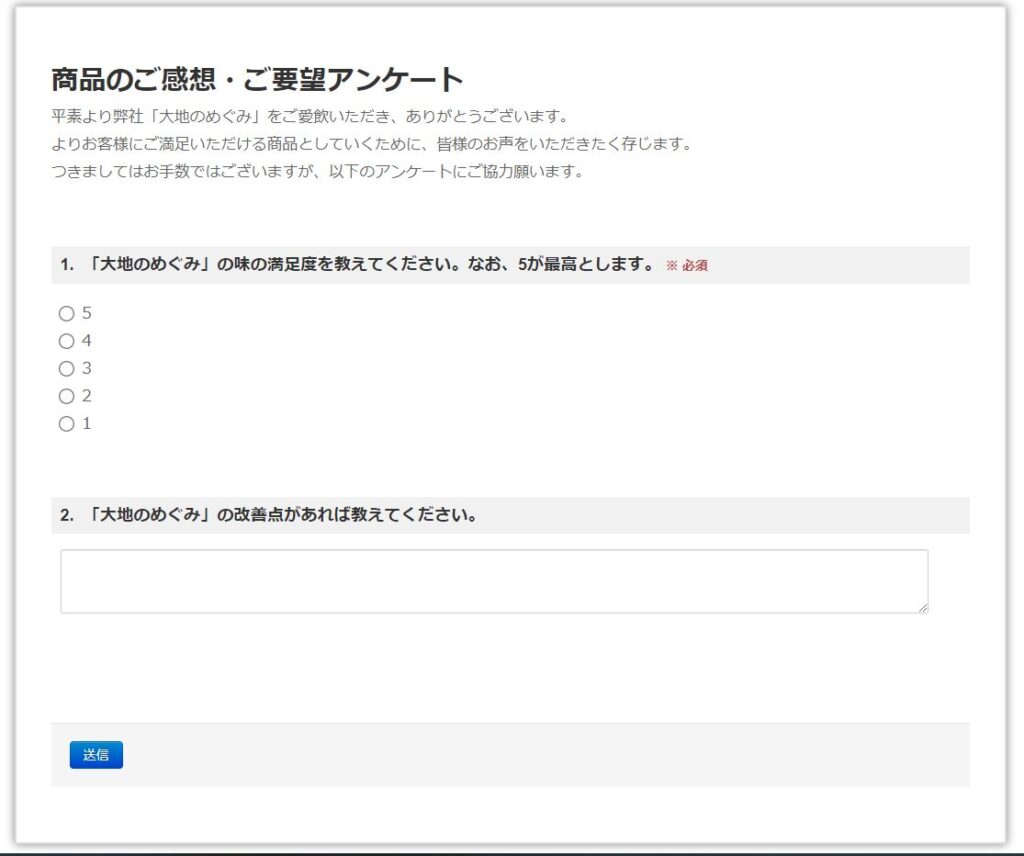Pick the rating 2 radio button

(x=67, y=396)
